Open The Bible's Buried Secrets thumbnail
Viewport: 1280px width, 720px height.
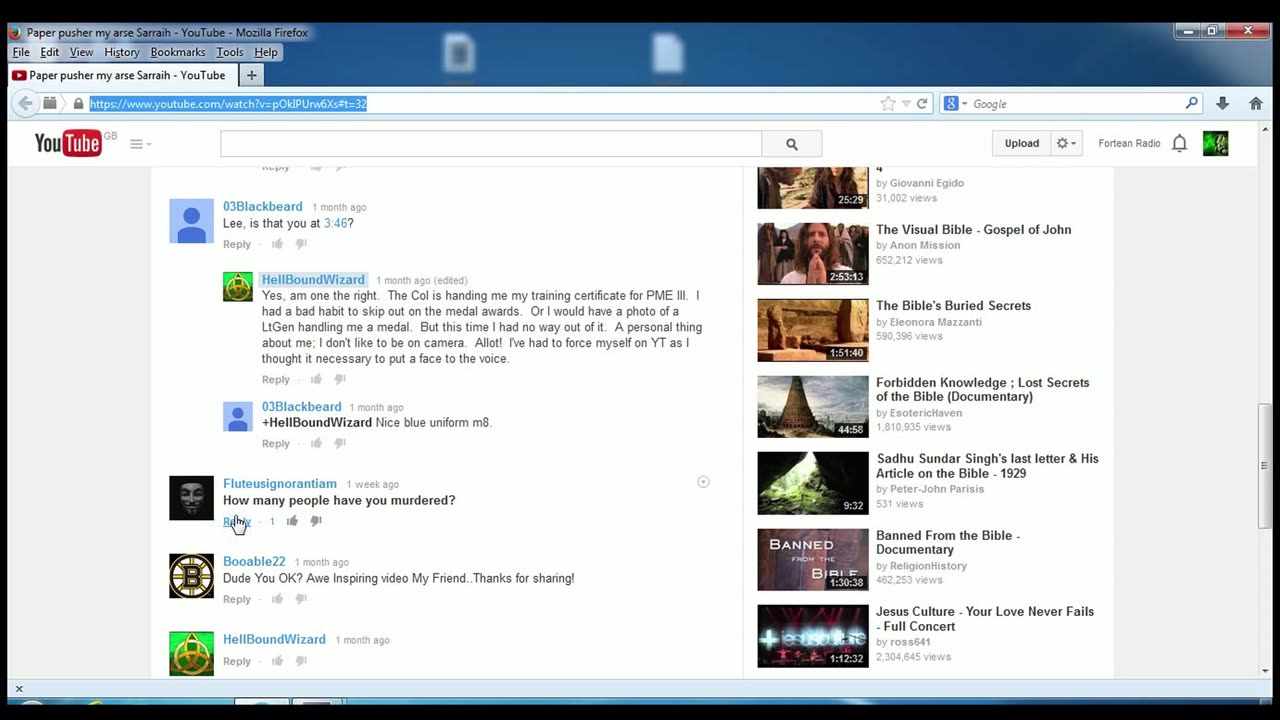(813, 330)
